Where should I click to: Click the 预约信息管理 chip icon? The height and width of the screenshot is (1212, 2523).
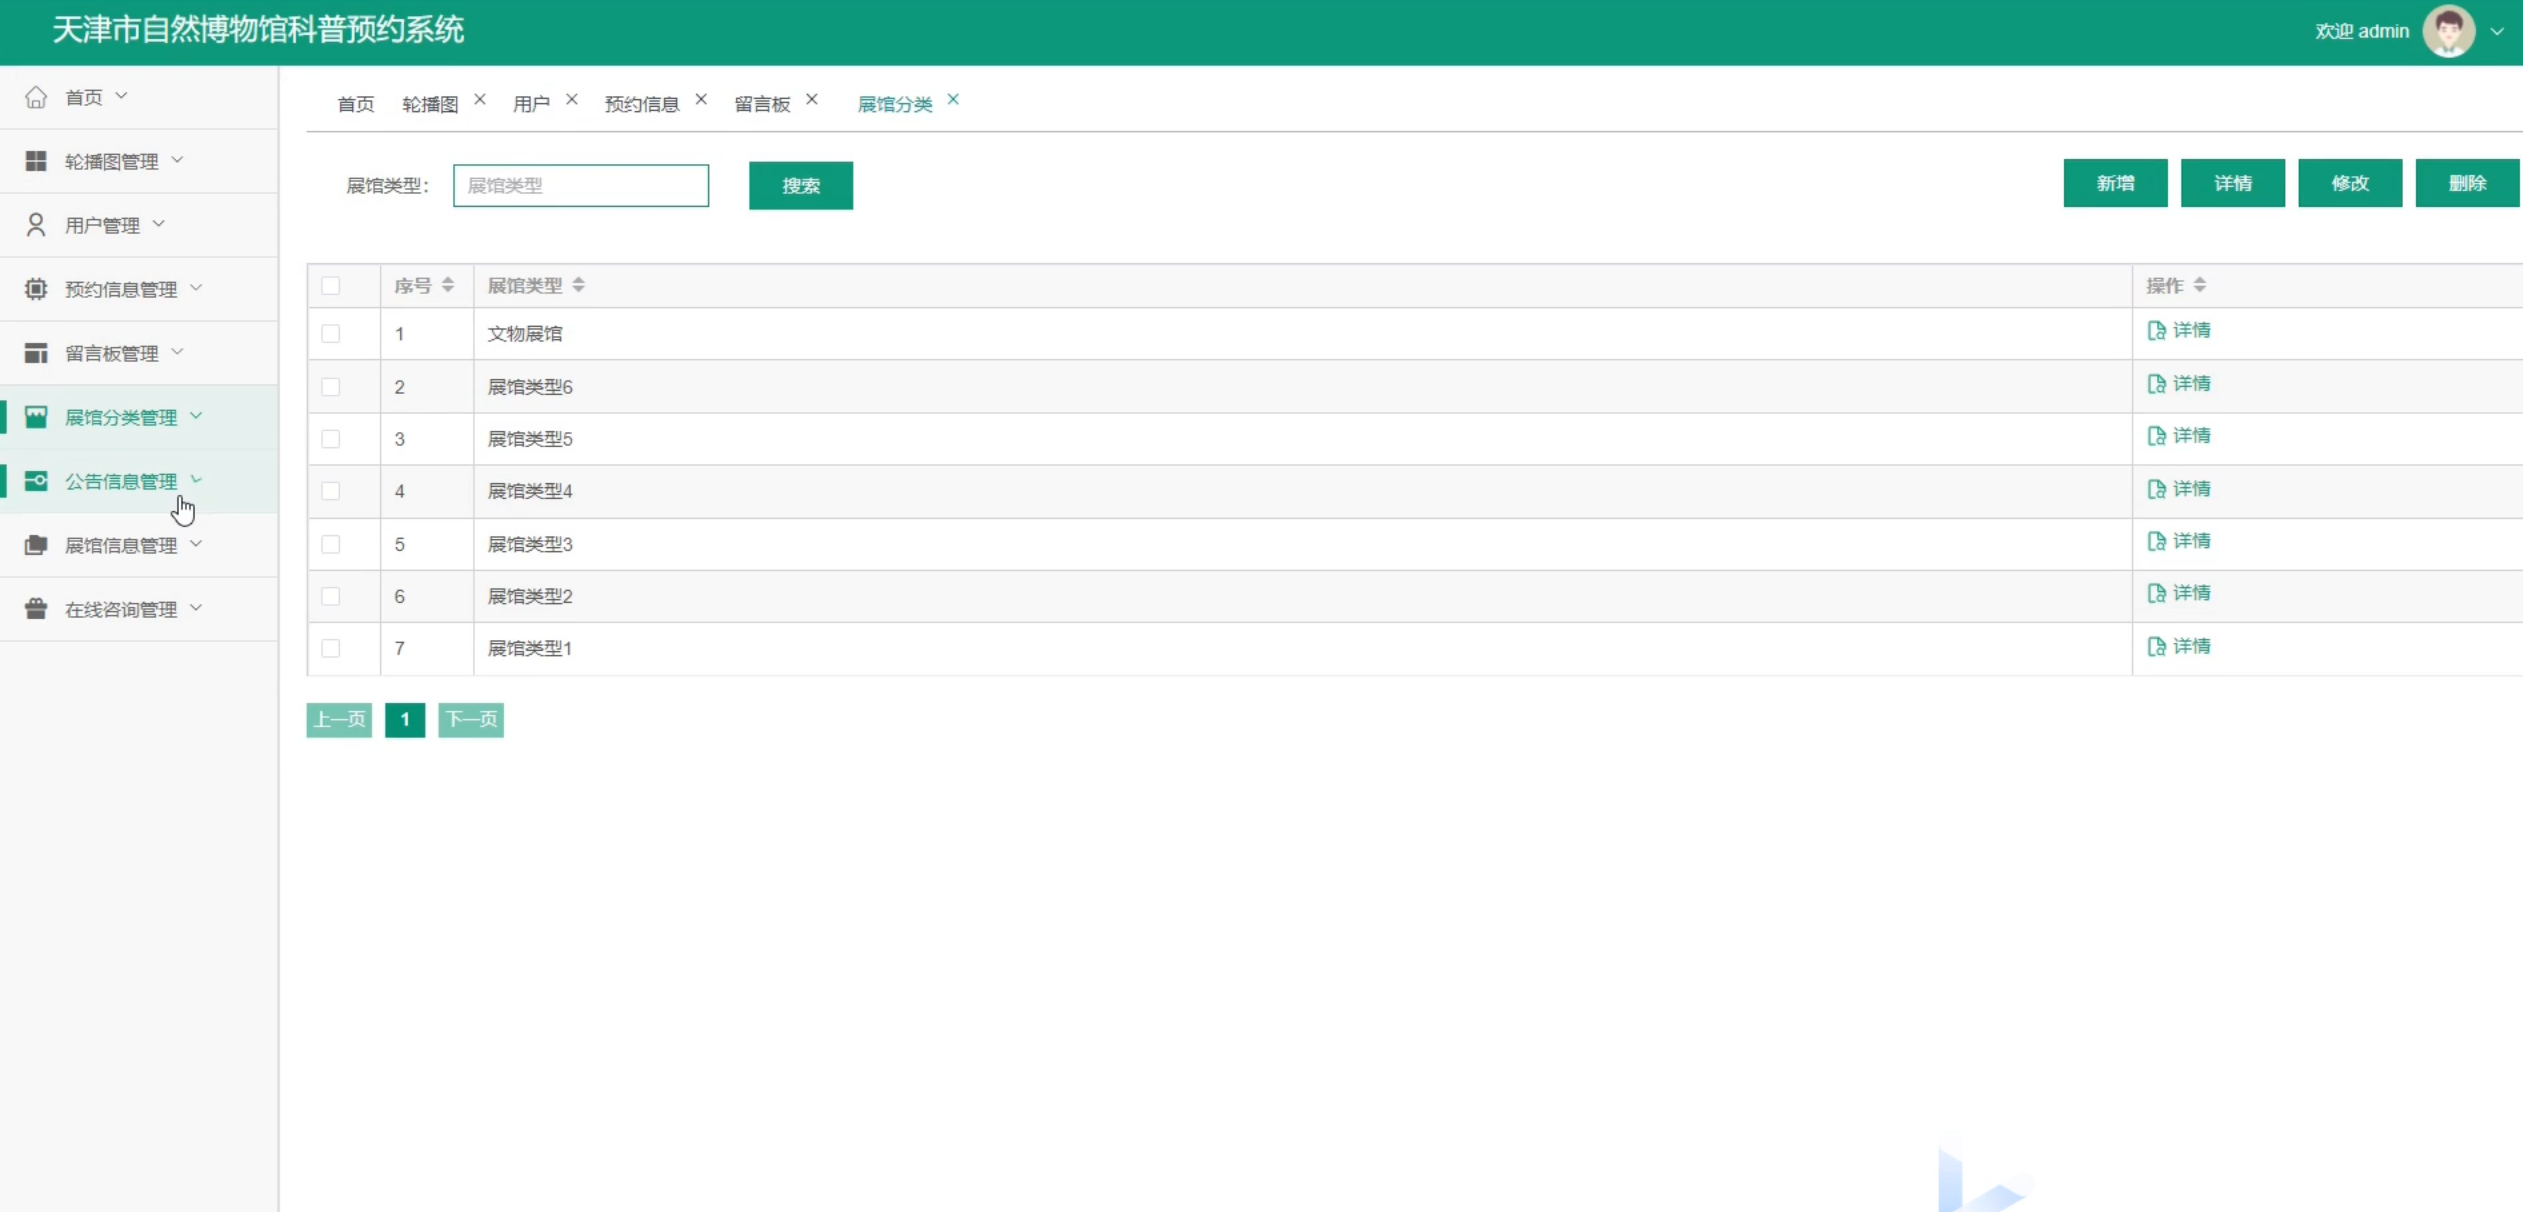tap(36, 289)
